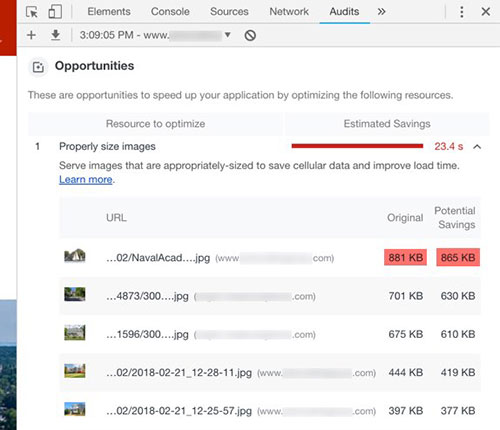Click the 23.4 s estimated savings value

(449, 146)
